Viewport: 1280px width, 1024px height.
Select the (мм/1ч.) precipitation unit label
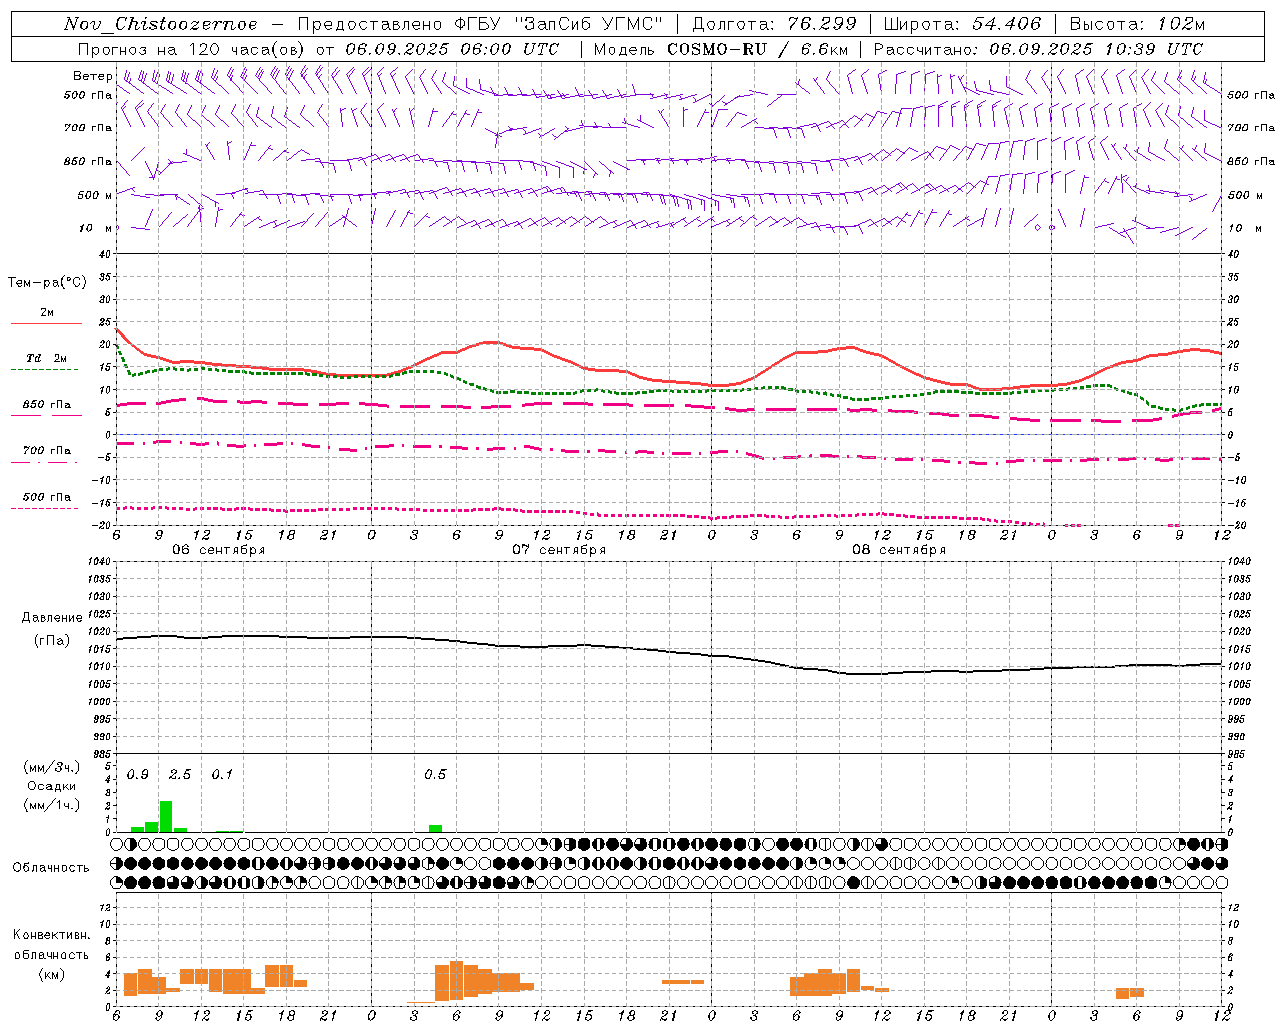[x=52, y=805]
